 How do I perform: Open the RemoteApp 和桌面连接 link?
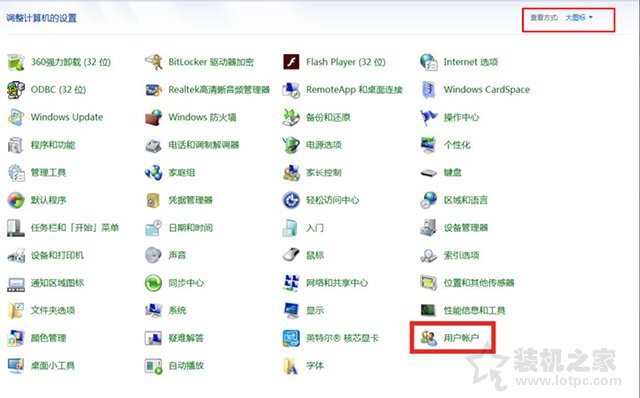(354, 90)
